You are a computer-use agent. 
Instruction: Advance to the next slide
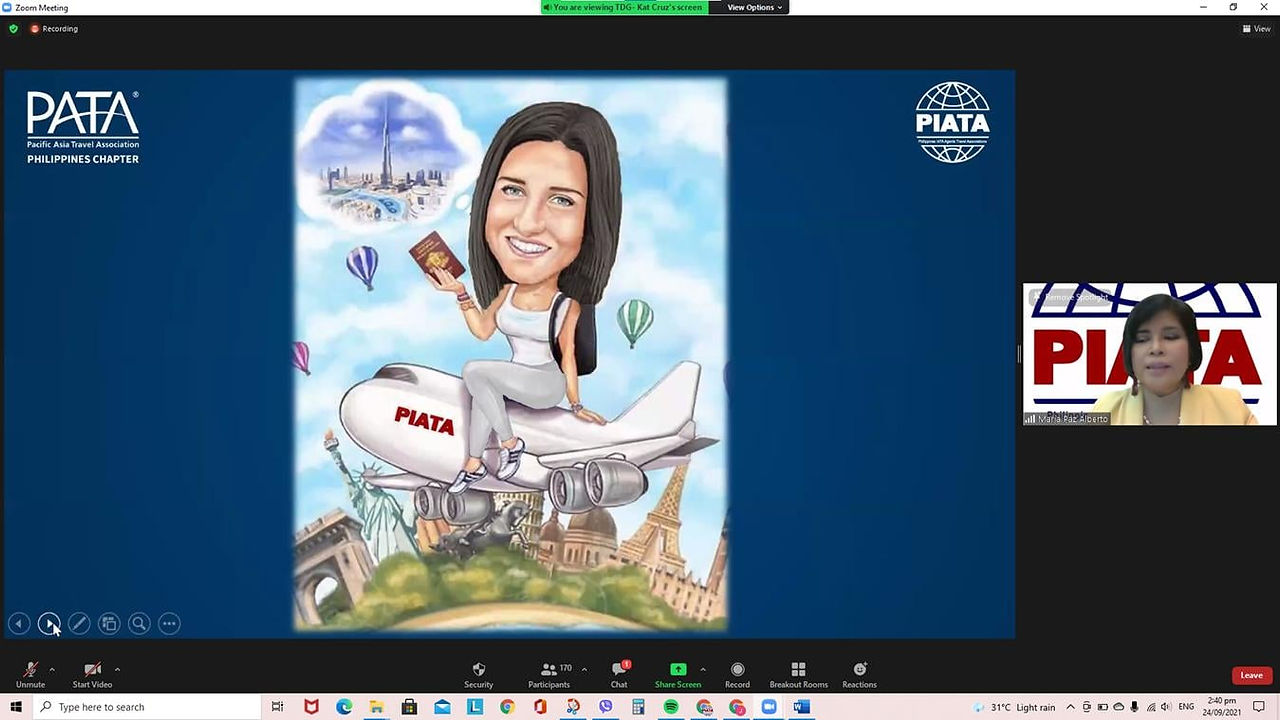(x=49, y=624)
